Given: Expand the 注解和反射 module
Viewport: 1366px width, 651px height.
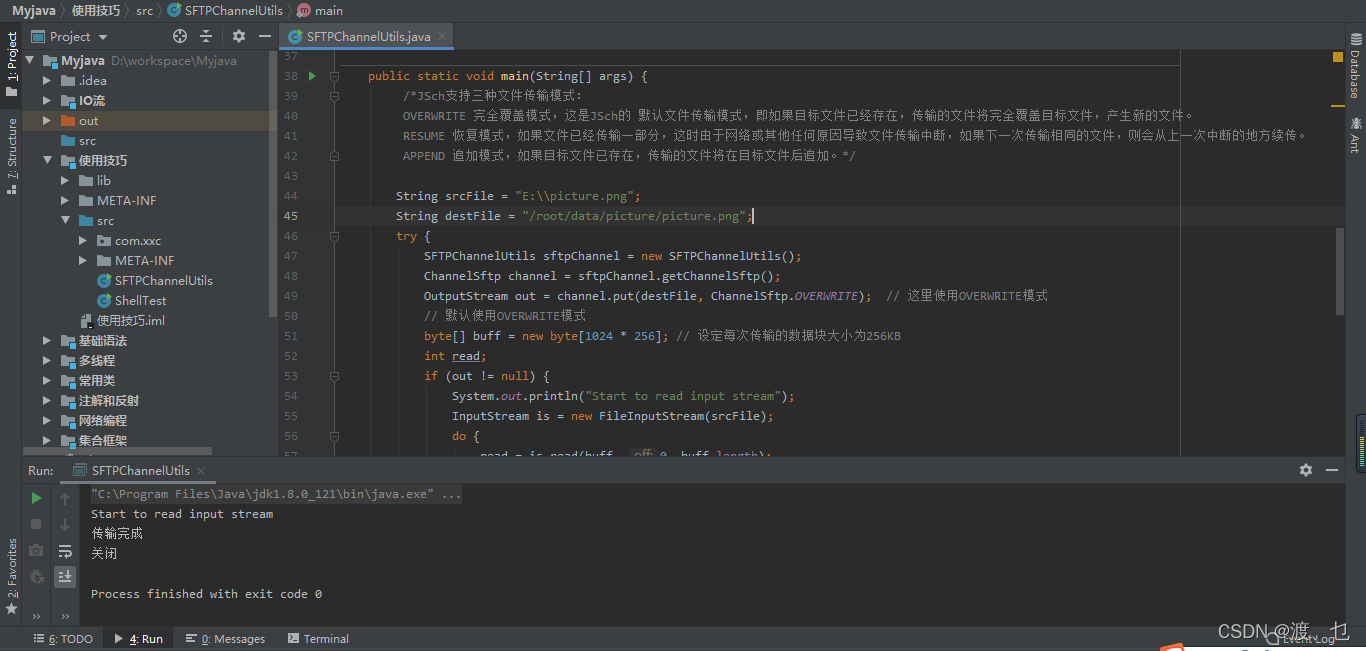Looking at the screenshot, I should (x=48, y=401).
